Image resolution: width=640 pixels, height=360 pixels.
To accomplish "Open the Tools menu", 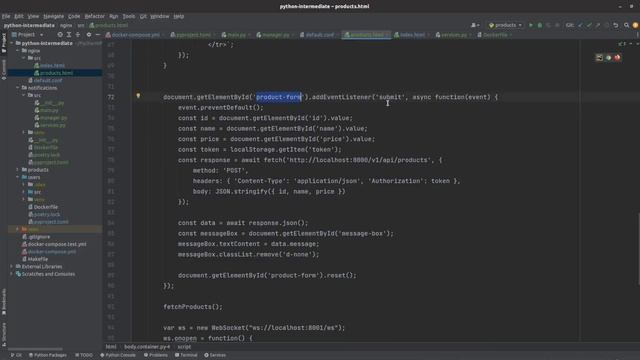I will coord(129,16).
